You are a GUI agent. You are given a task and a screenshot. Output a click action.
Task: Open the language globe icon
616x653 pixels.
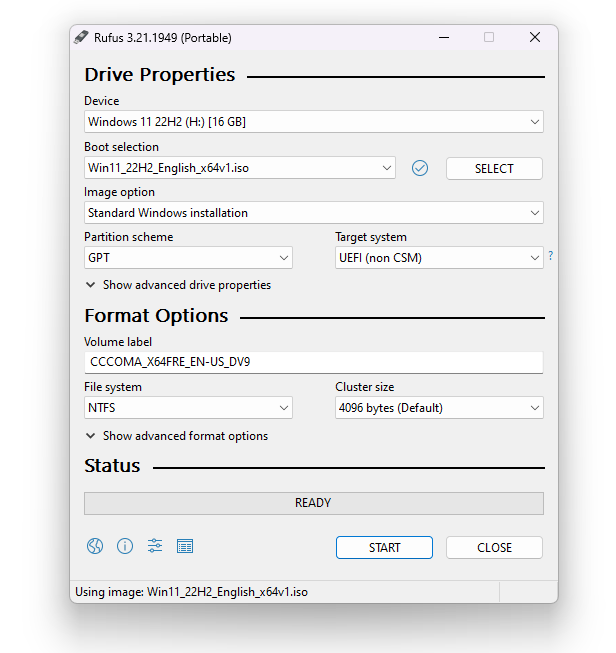tap(95, 546)
